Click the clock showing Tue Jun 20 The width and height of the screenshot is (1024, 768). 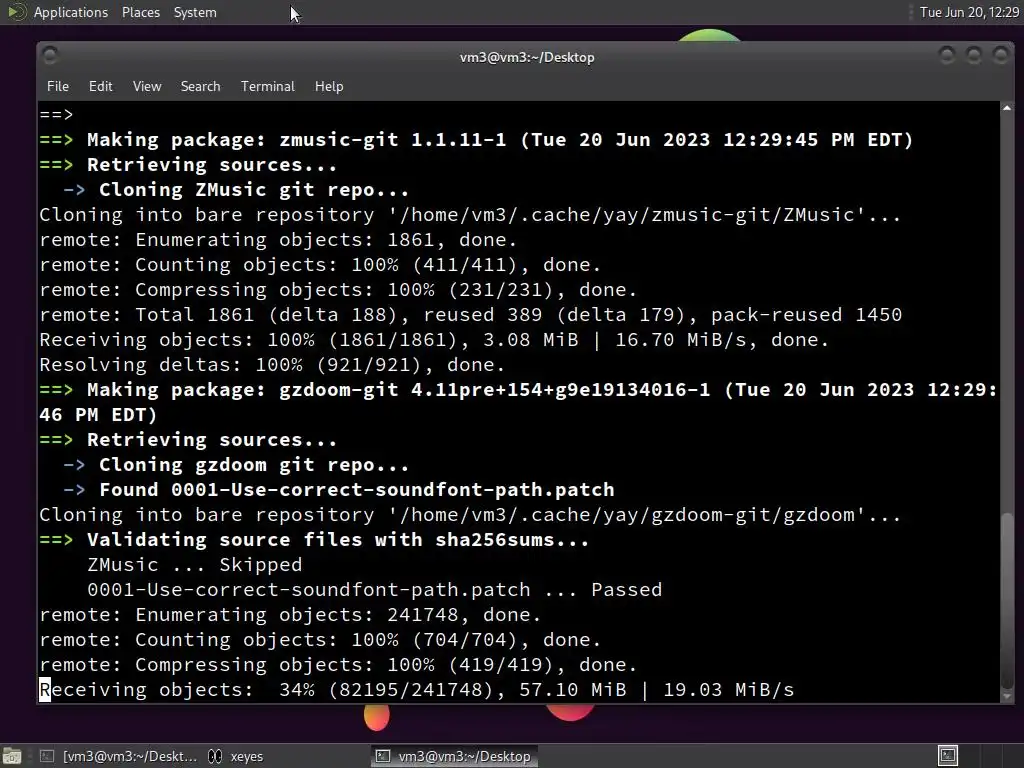click(x=969, y=12)
